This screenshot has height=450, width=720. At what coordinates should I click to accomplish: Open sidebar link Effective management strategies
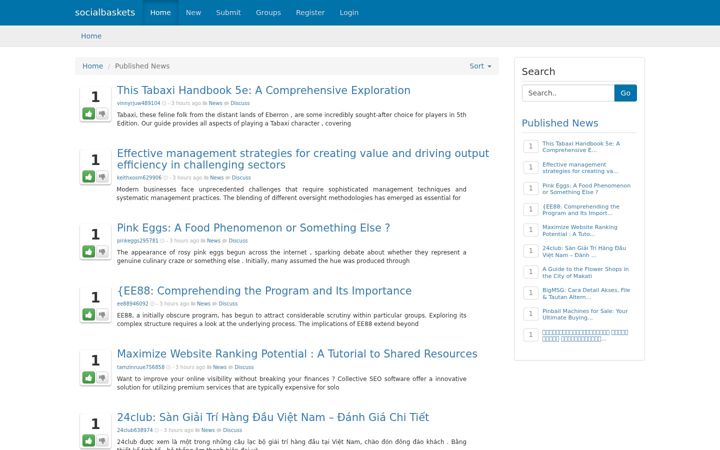pyautogui.click(x=580, y=168)
